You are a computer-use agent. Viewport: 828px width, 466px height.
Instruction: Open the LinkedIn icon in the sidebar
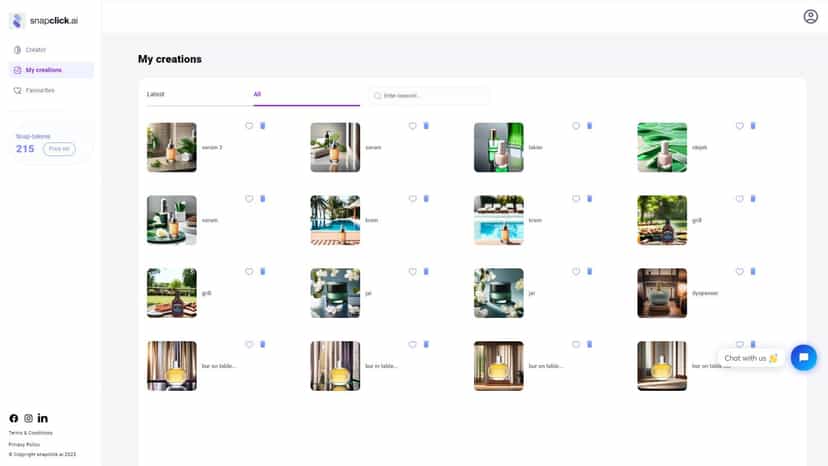pos(43,418)
